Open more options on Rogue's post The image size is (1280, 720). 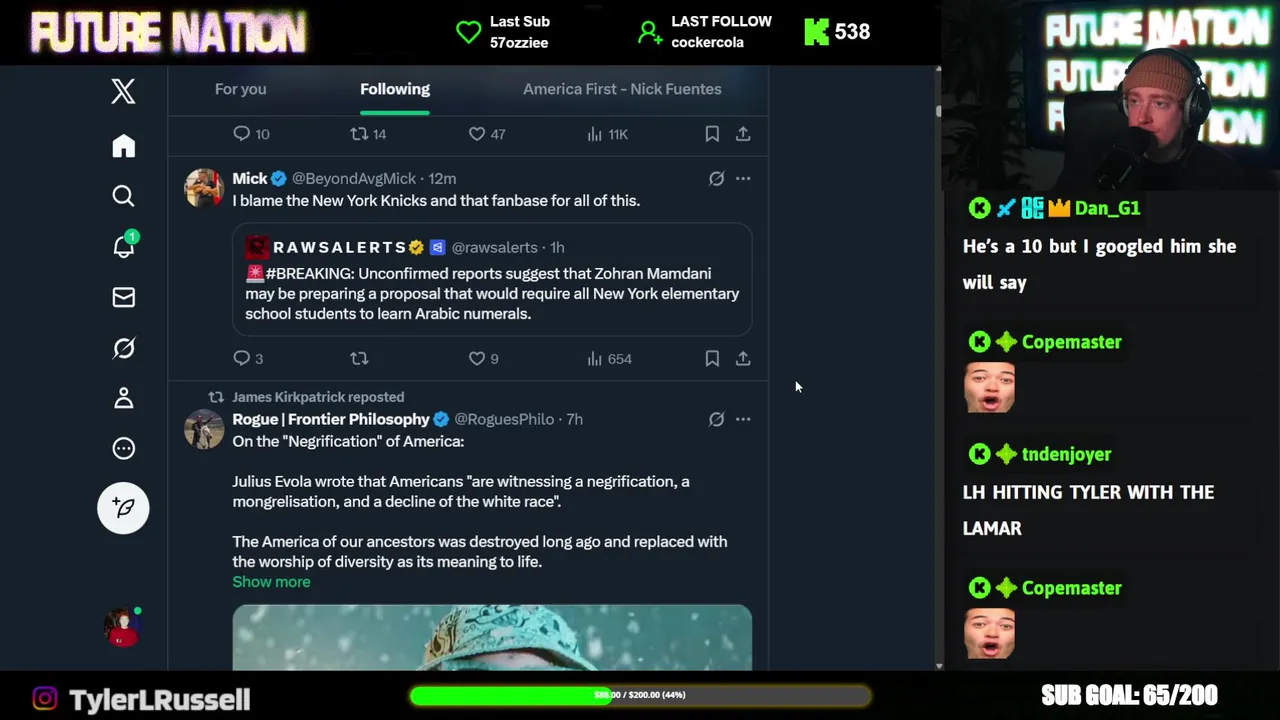click(743, 419)
